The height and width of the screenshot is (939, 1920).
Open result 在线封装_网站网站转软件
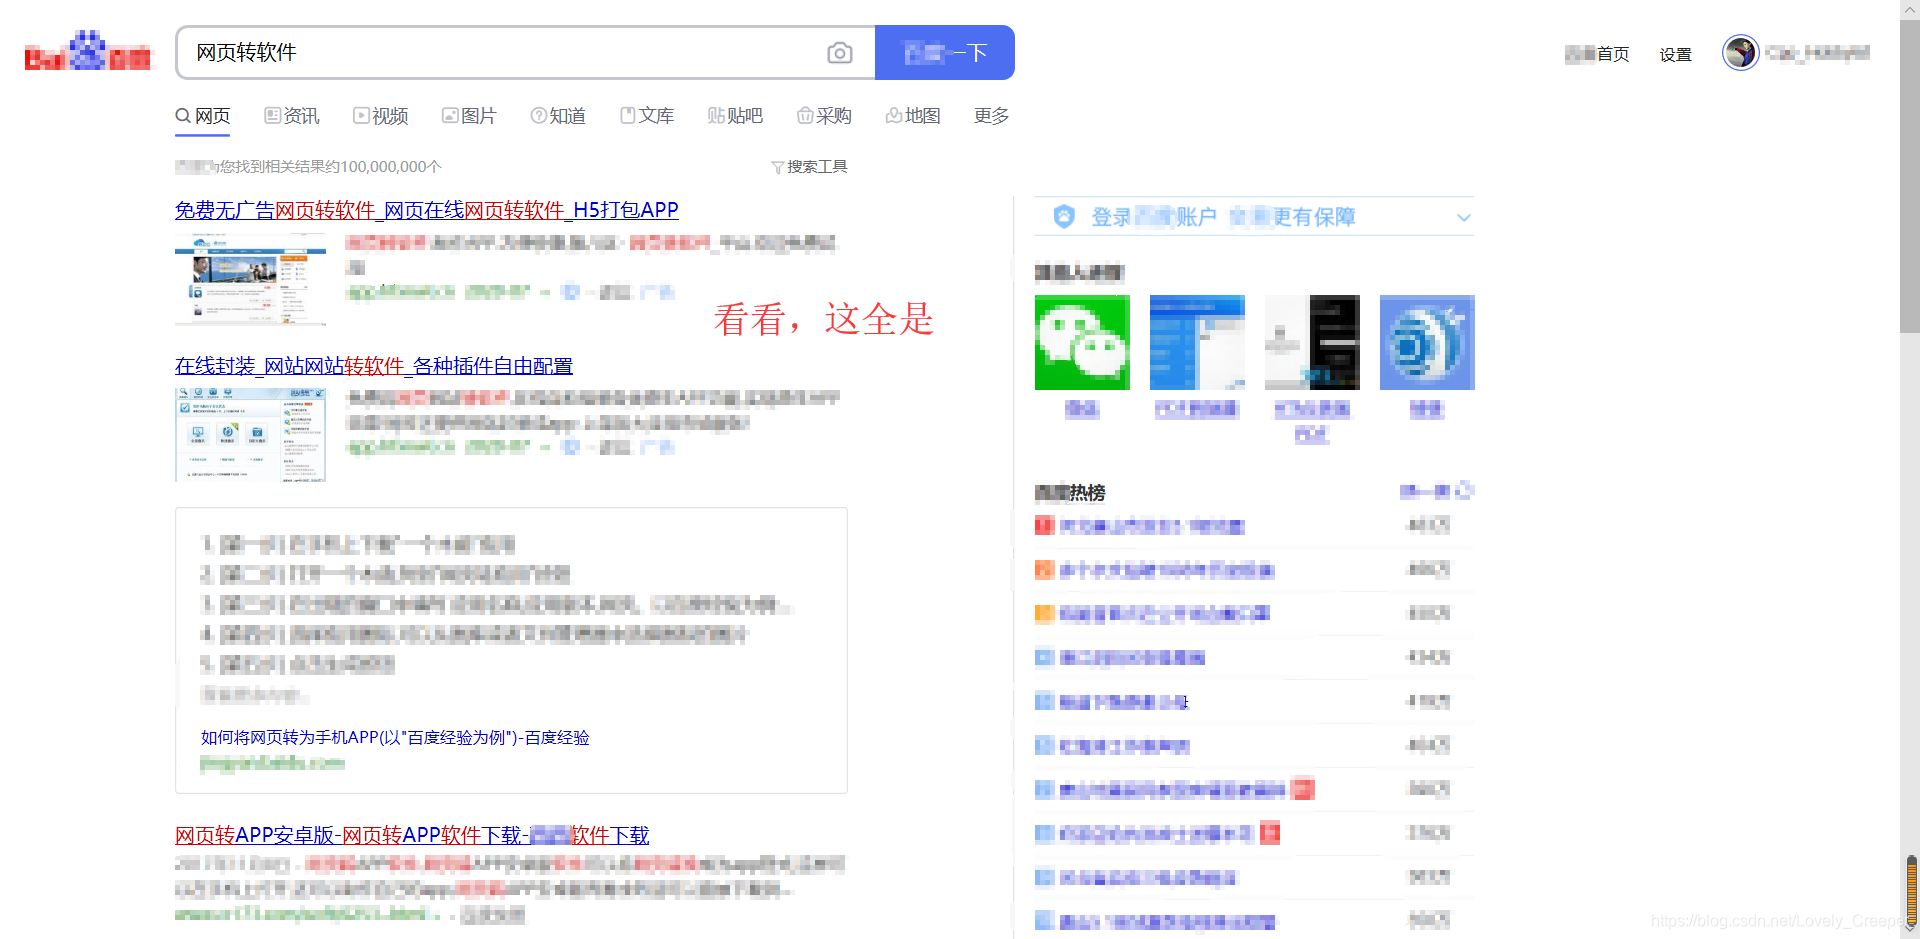pyautogui.click(x=374, y=366)
